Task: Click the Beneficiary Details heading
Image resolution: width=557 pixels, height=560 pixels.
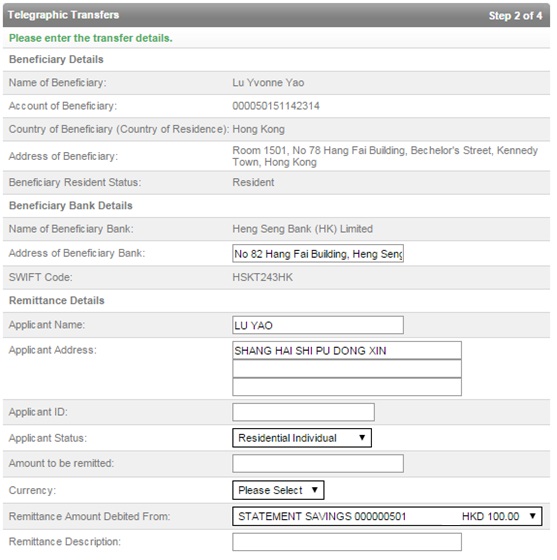Action: 56,59
